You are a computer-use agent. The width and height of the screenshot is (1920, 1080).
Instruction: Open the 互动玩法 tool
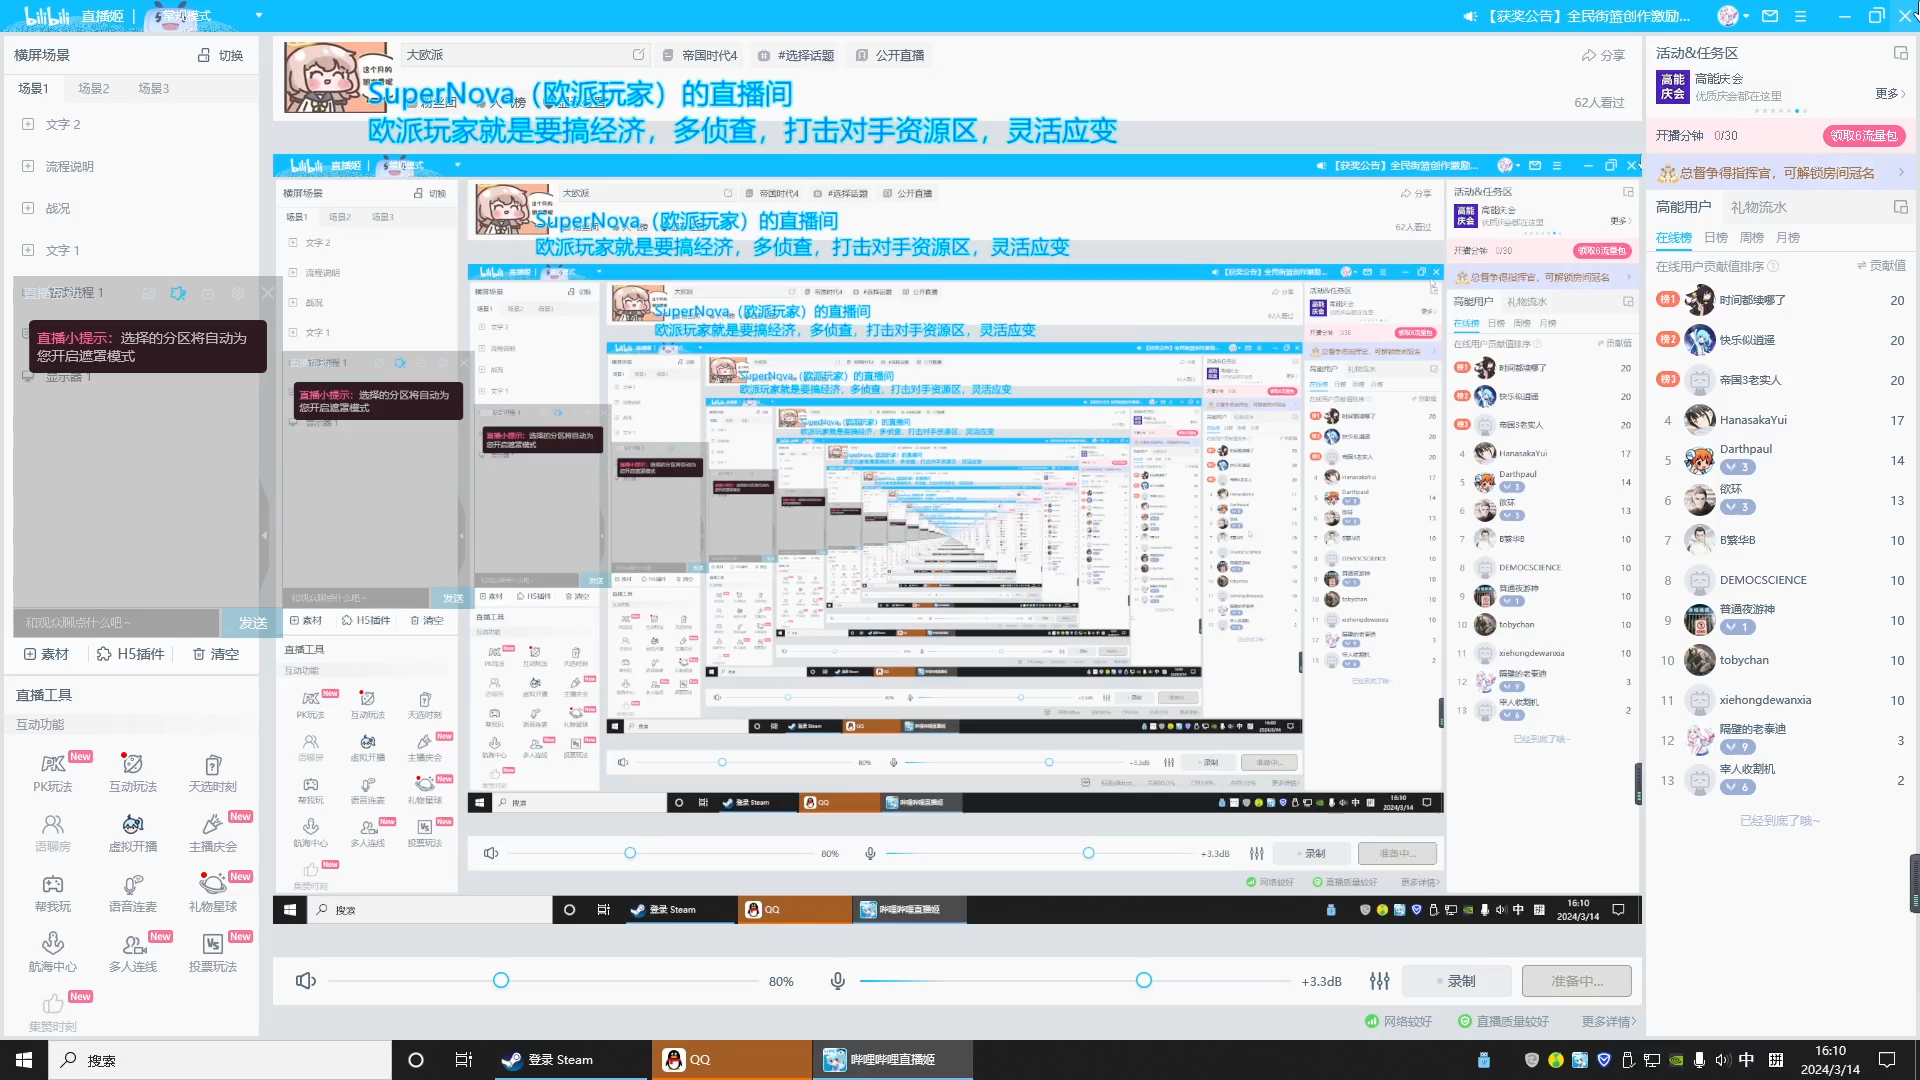(x=133, y=773)
